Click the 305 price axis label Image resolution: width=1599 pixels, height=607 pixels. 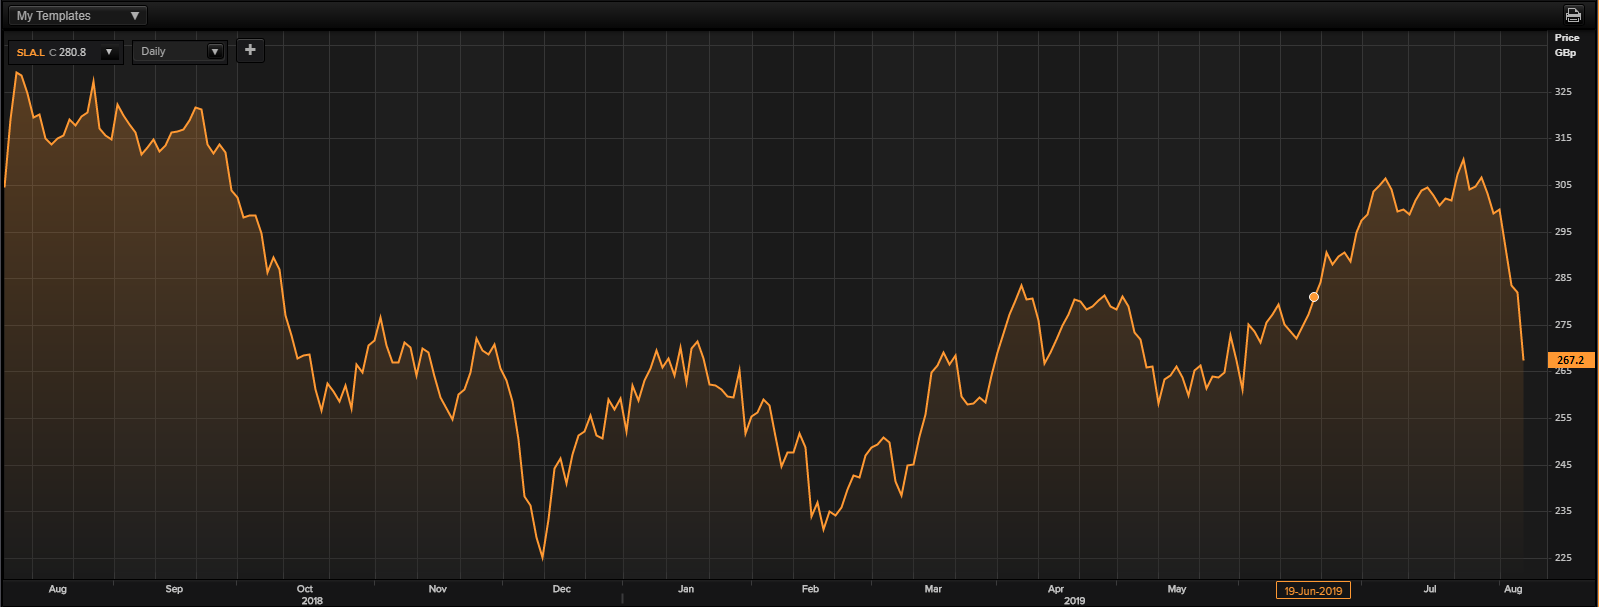[x=1563, y=184]
